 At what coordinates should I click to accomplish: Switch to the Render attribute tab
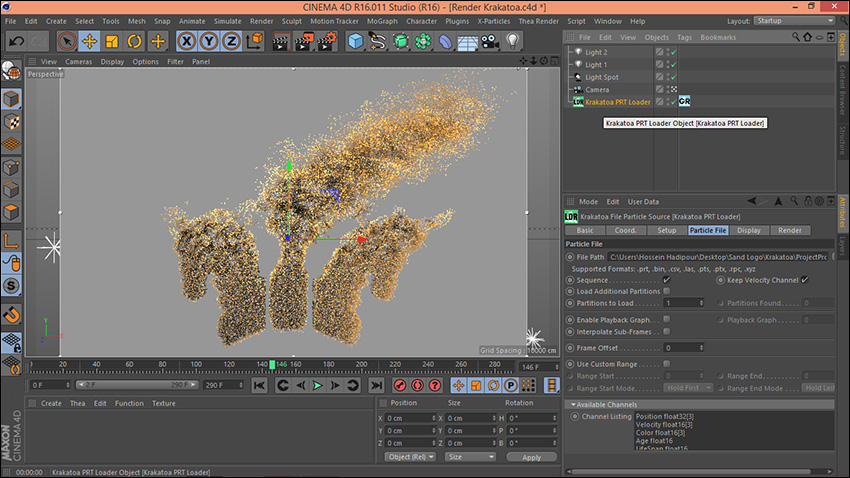pyautogui.click(x=790, y=230)
